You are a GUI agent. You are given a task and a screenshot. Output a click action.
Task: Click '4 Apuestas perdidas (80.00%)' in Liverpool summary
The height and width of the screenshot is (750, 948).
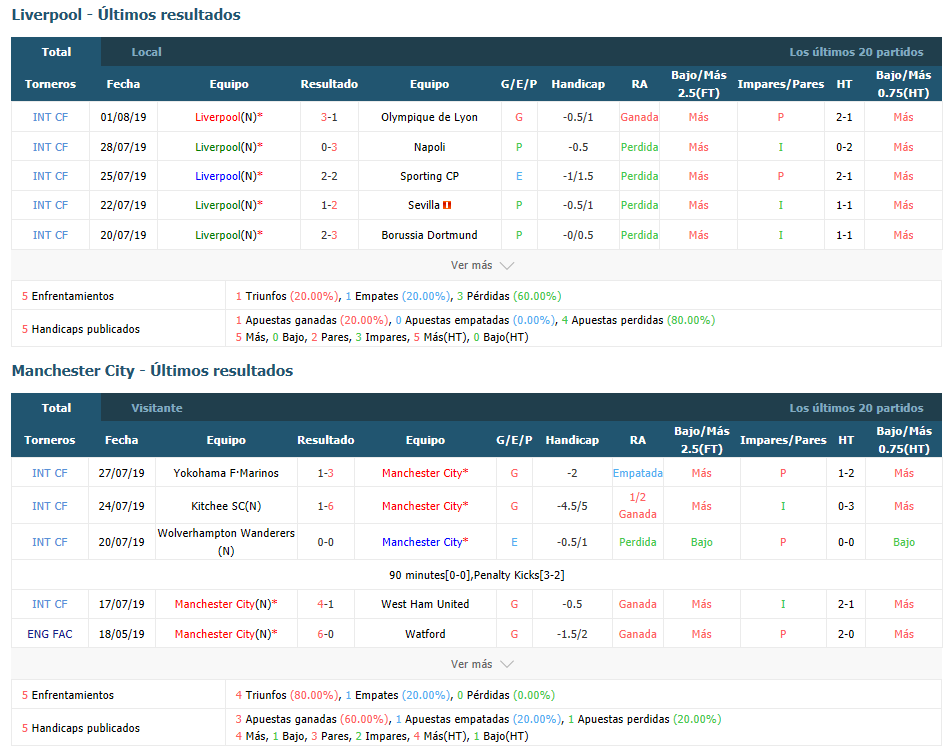(x=638, y=320)
